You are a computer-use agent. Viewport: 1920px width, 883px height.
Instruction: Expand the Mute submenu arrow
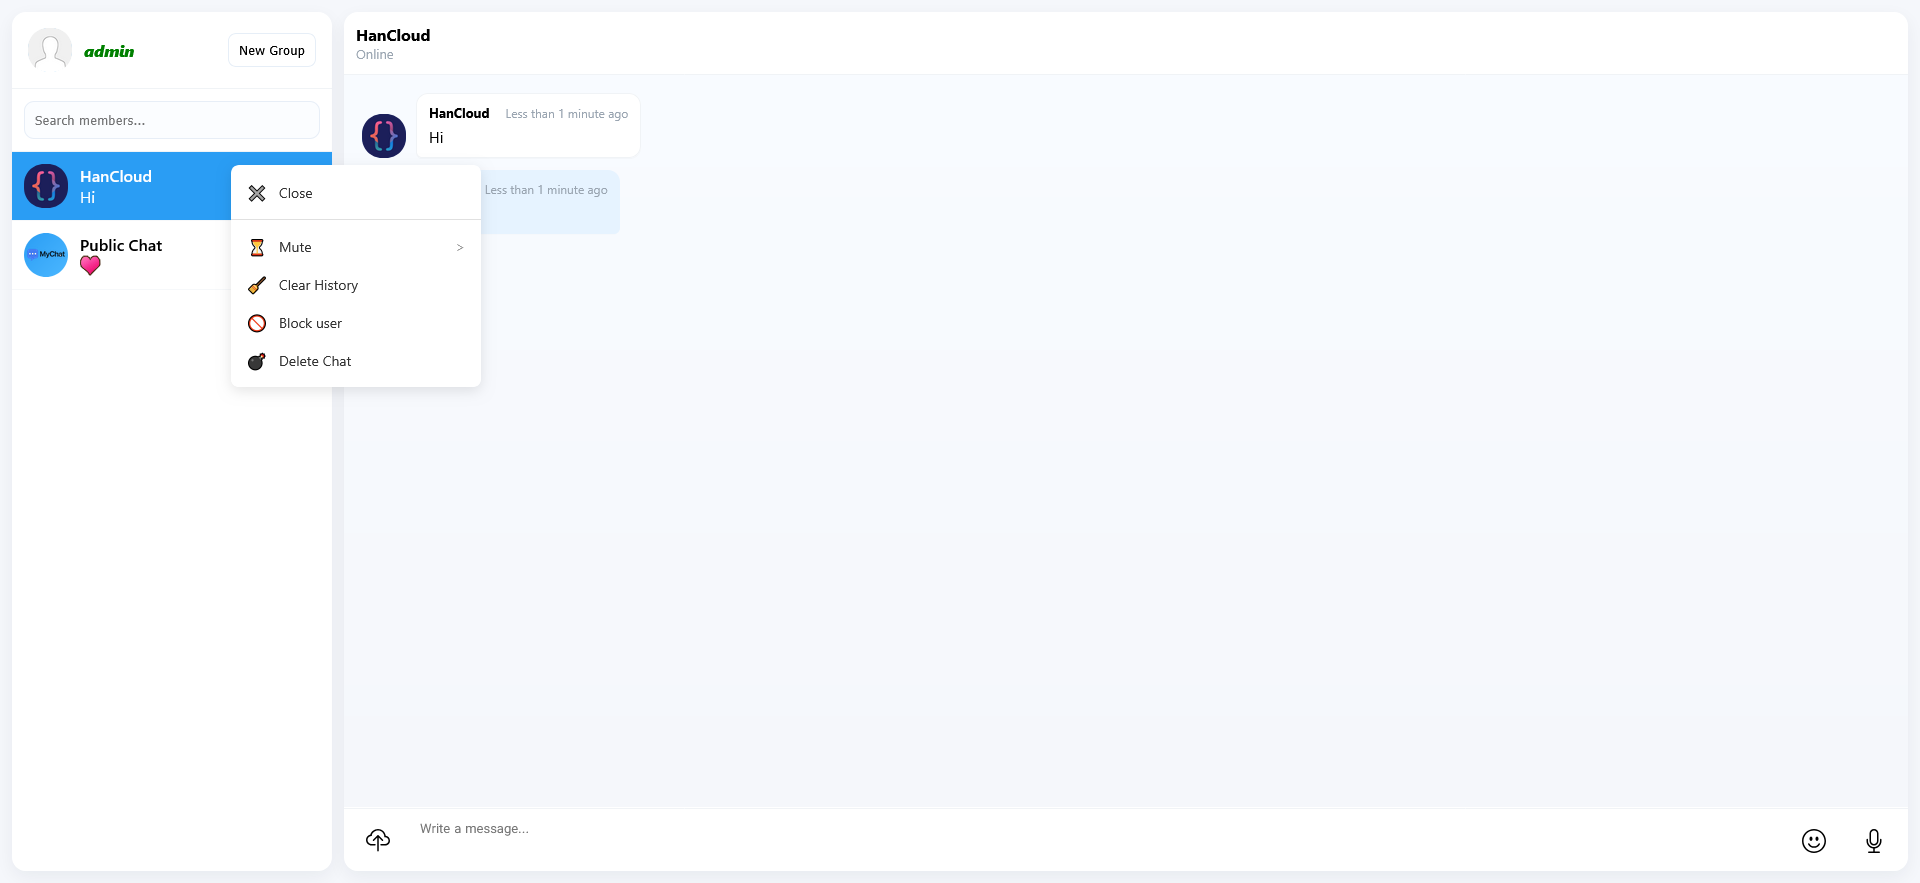click(460, 248)
